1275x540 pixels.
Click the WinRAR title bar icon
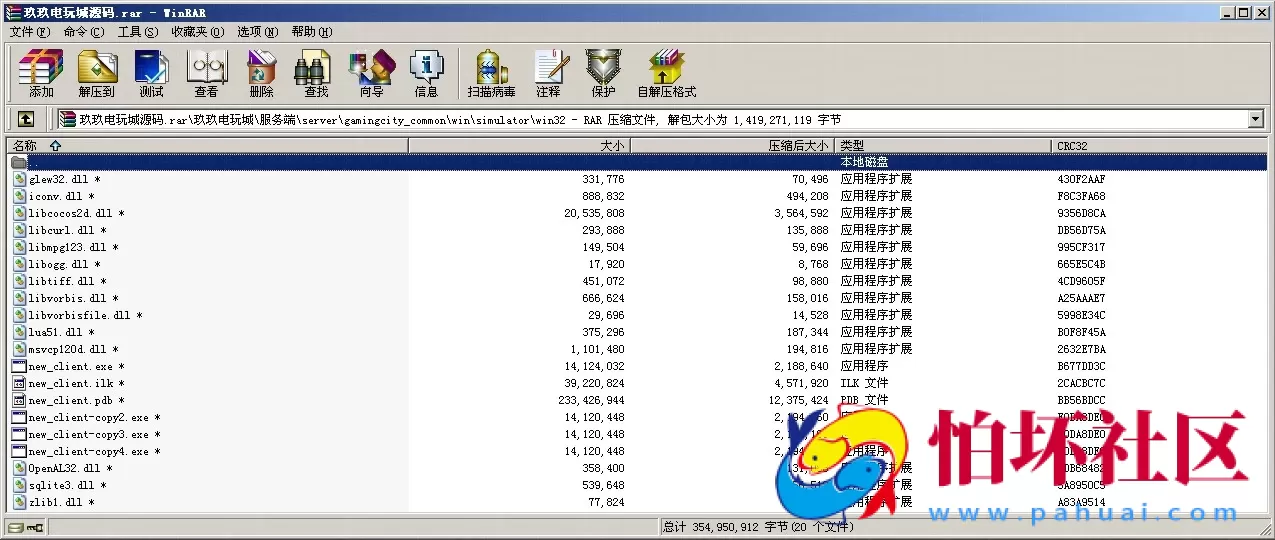[11, 12]
